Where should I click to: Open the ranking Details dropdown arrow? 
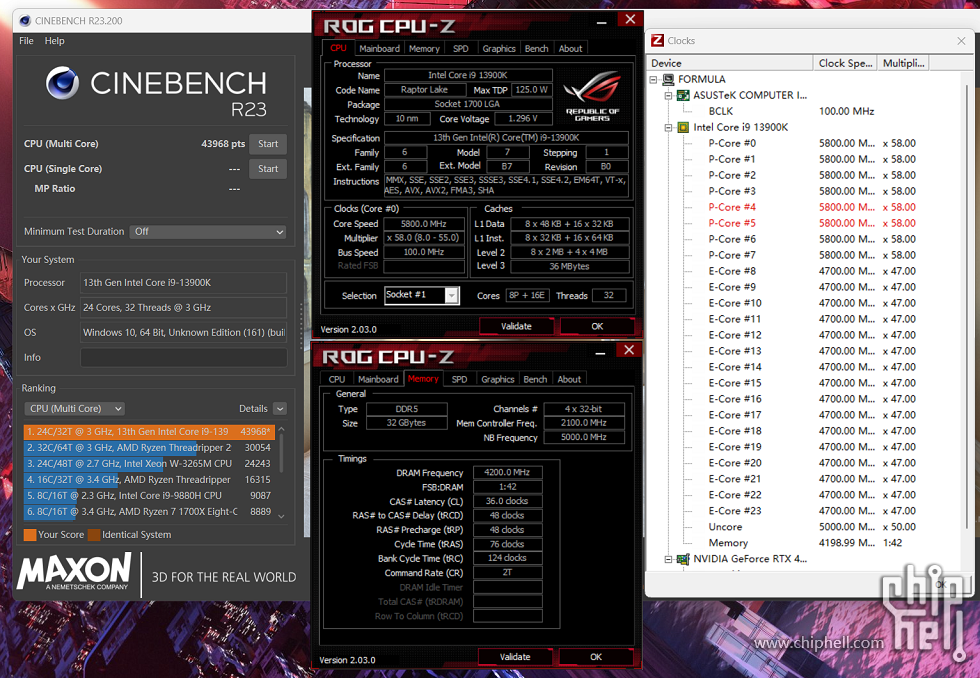280,409
